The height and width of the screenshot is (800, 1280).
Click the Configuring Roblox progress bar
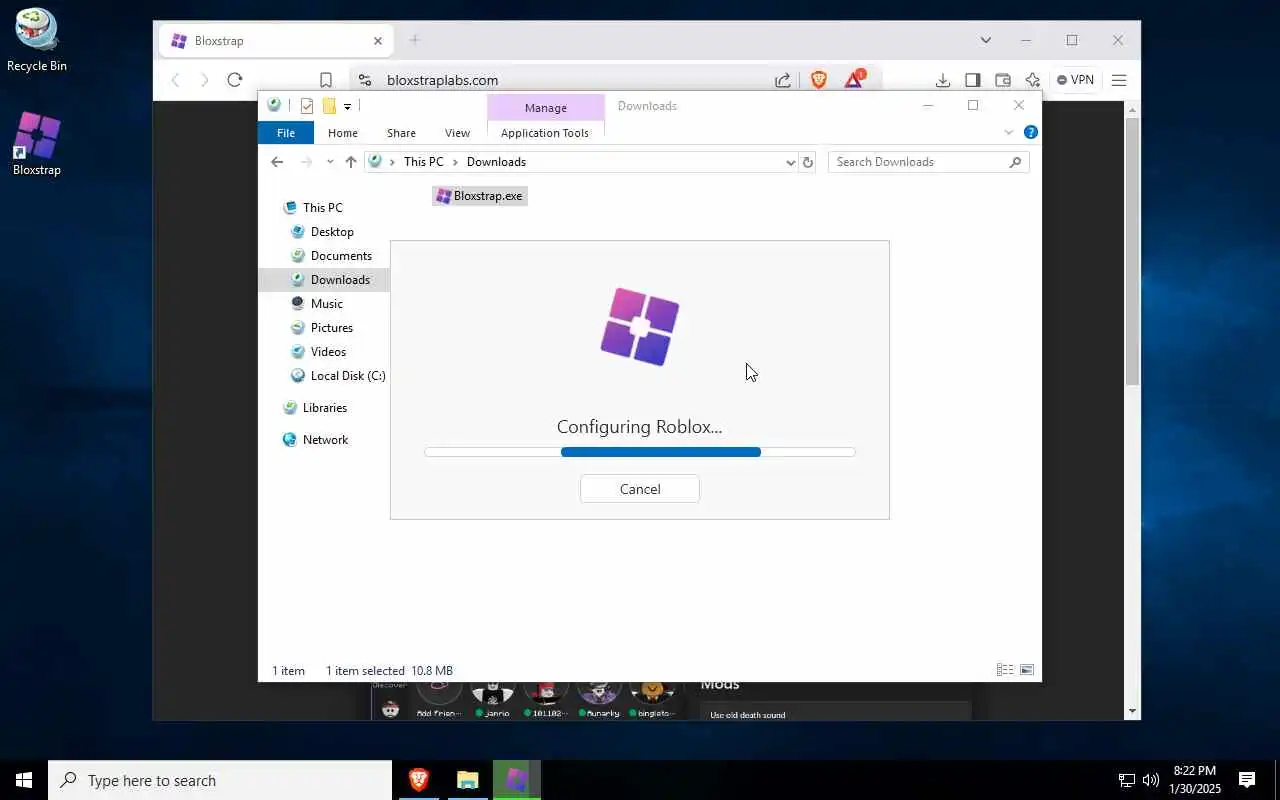[640, 452]
